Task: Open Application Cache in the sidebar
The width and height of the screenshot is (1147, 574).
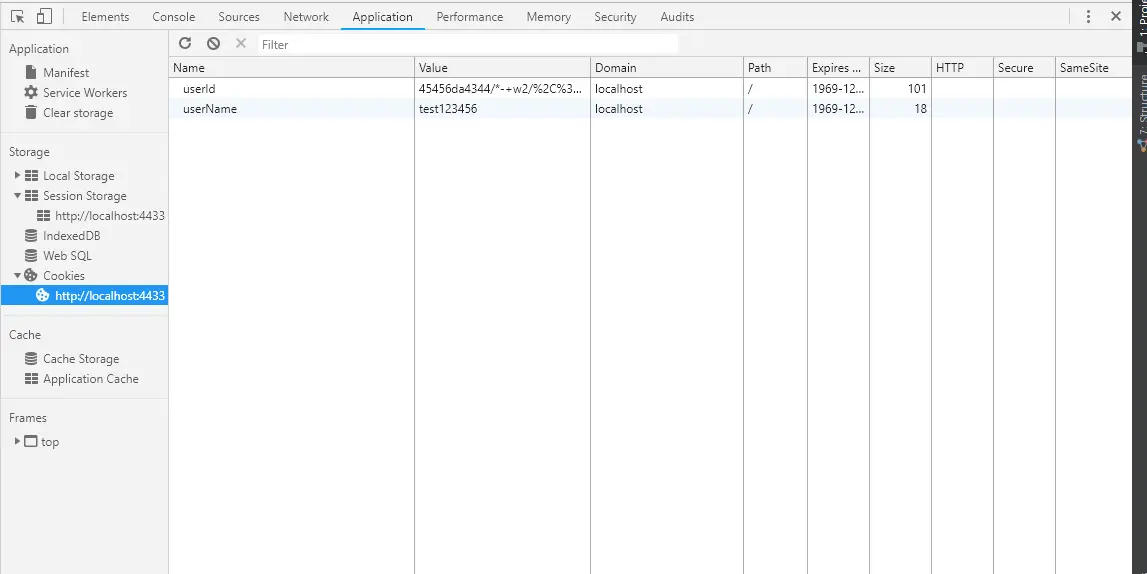Action: (91, 379)
